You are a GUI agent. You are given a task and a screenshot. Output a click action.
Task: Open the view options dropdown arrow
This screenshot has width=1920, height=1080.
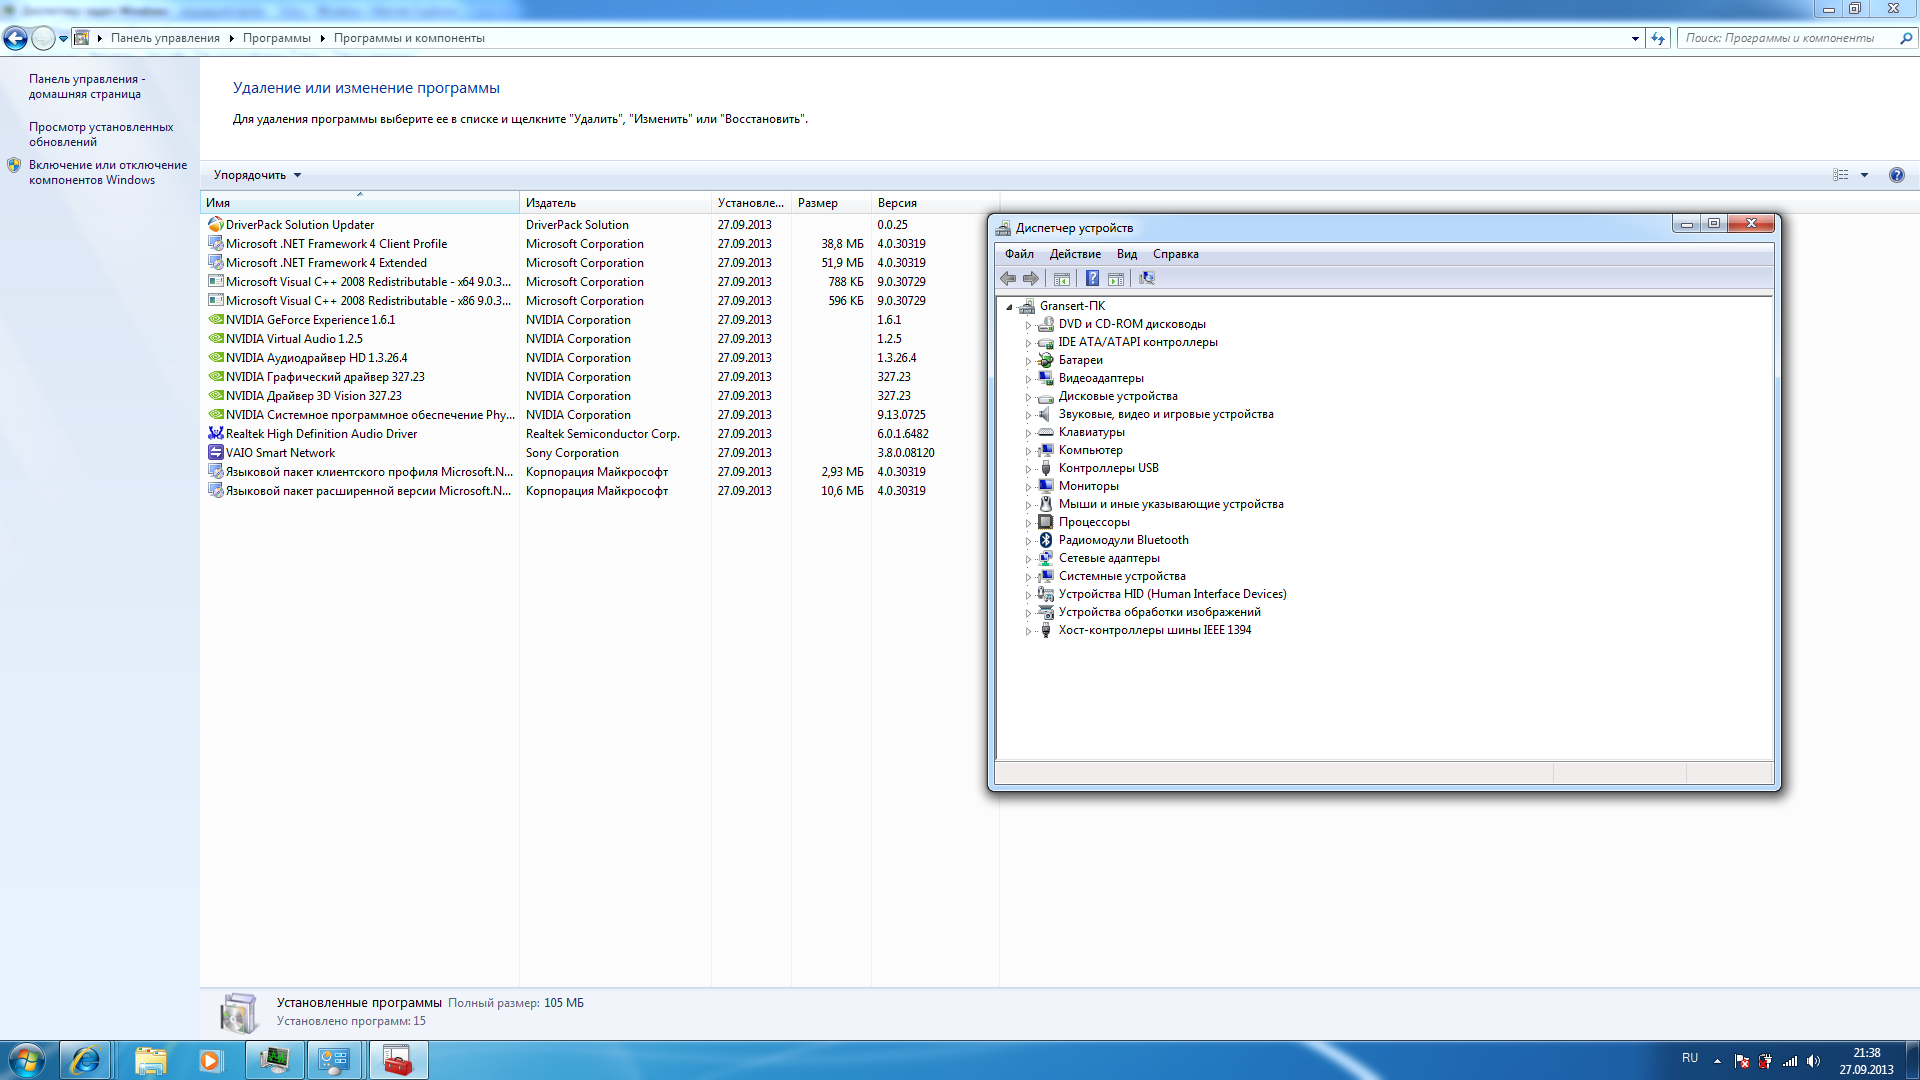[1864, 175]
